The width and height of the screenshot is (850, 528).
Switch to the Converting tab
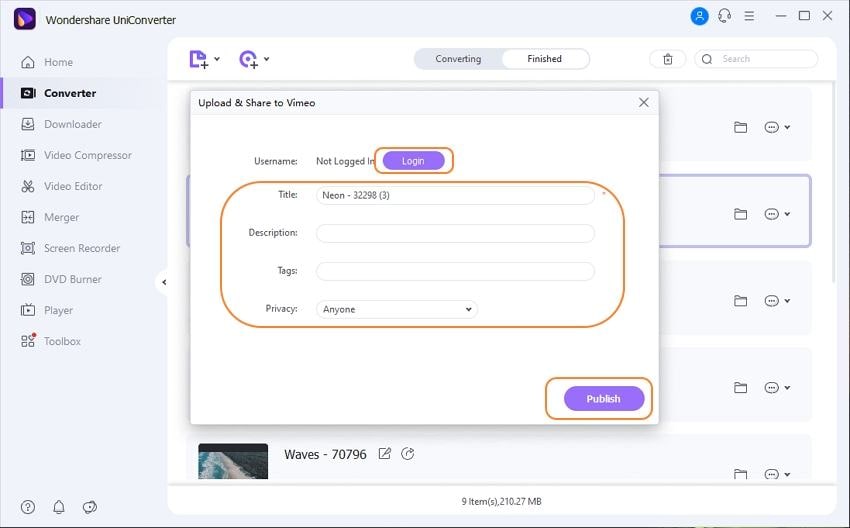(458, 59)
